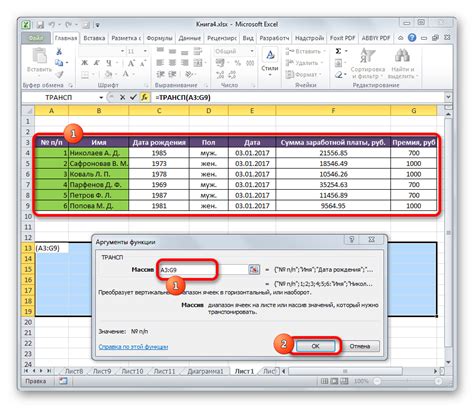The image size is (474, 408).
Task: Click the Найти и выделить binoculars icon
Action: pyautogui.click(x=402, y=56)
